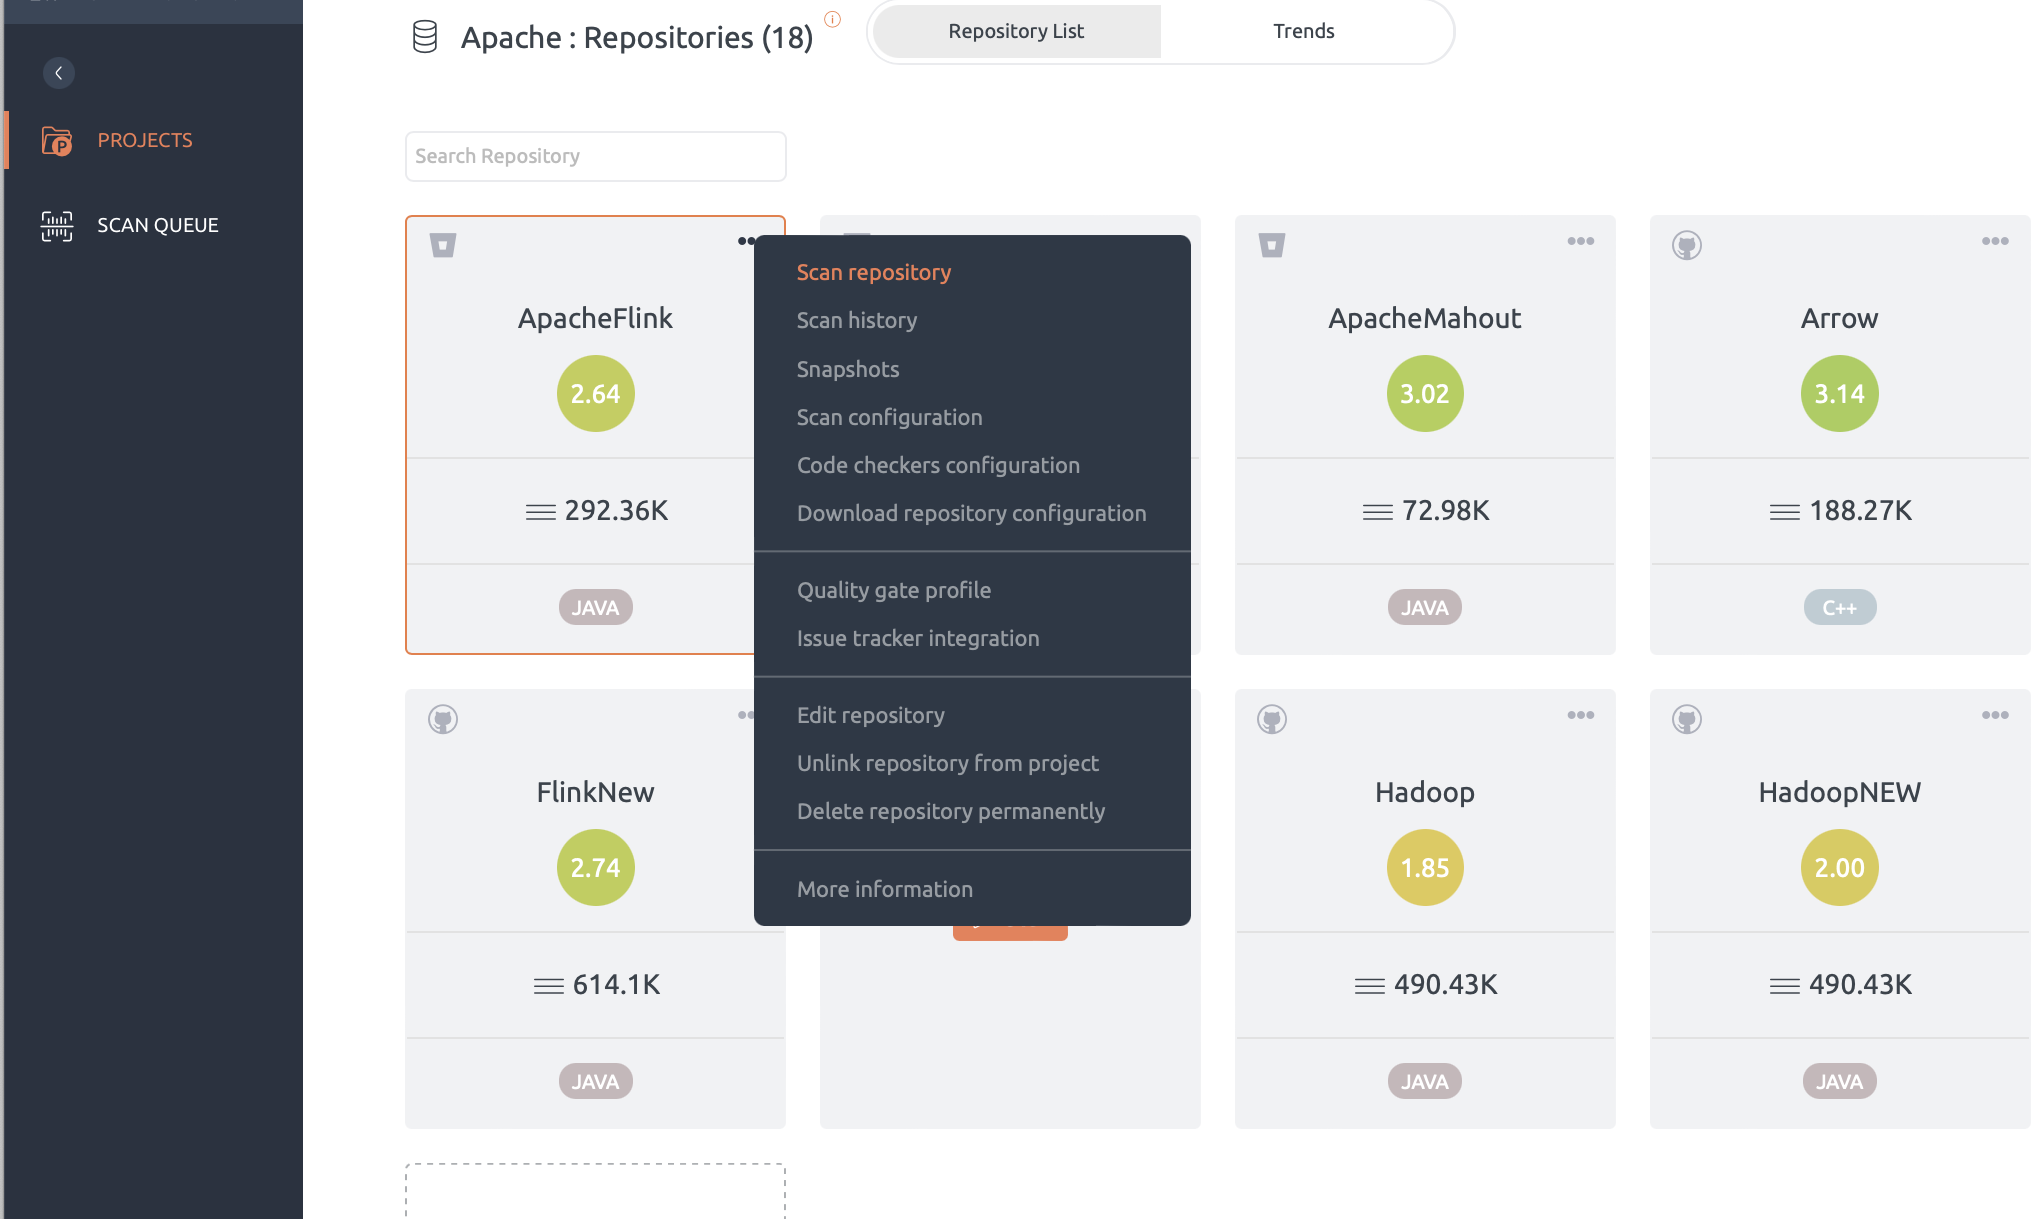Open the HadoopNEW repository title
2043x1219 pixels.
point(1840,793)
